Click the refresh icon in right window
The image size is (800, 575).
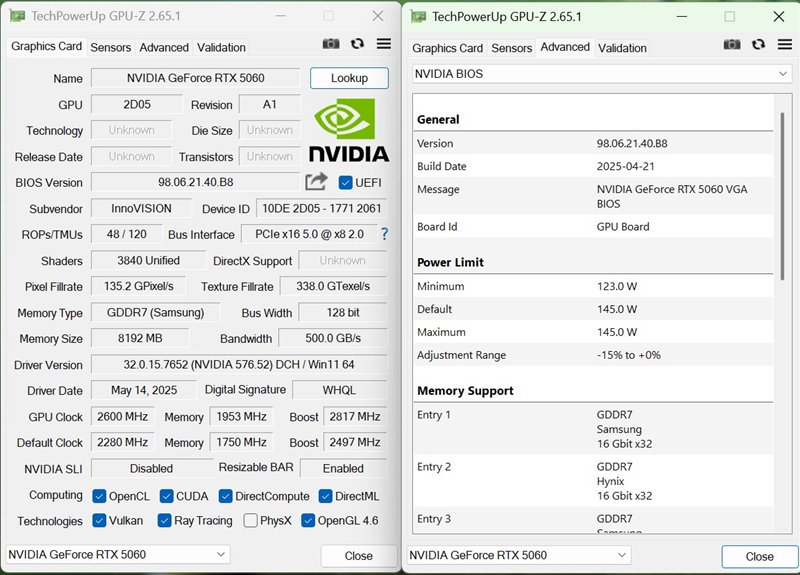pyautogui.click(x=759, y=45)
